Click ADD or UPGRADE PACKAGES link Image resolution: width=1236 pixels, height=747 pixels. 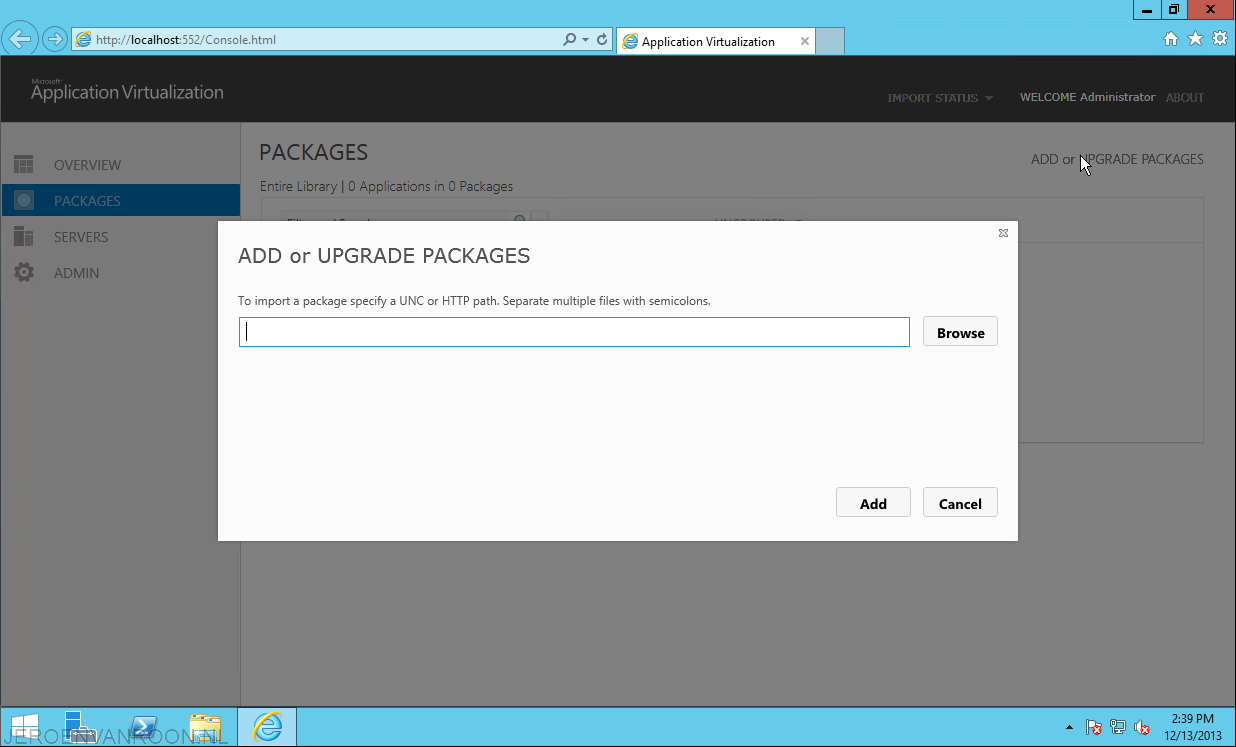(x=1117, y=159)
